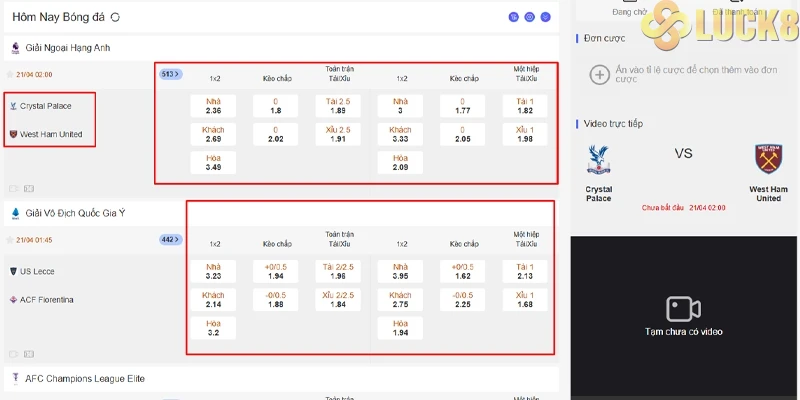Choose first-half Xỉu 1 at 1.68
This screenshot has height=400, width=800.
[x=525, y=299]
